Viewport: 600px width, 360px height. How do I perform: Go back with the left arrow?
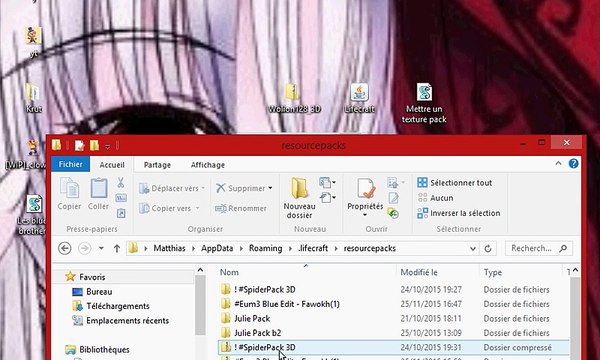[x=65, y=248]
